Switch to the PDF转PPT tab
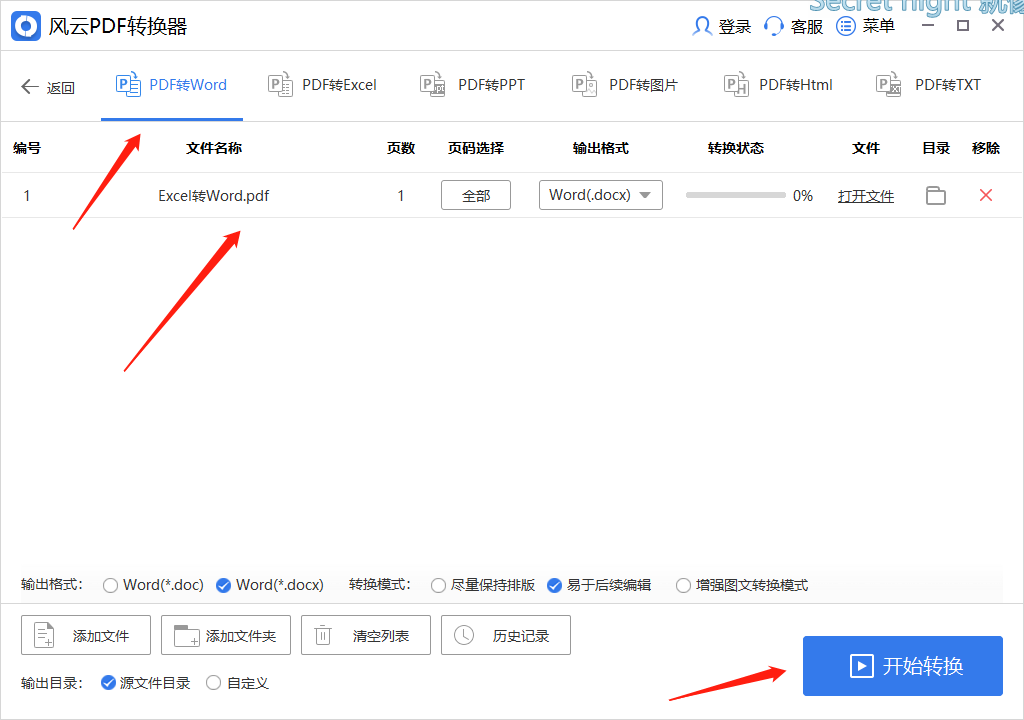Image resolution: width=1024 pixels, height=720 pixels. [473, 85]
